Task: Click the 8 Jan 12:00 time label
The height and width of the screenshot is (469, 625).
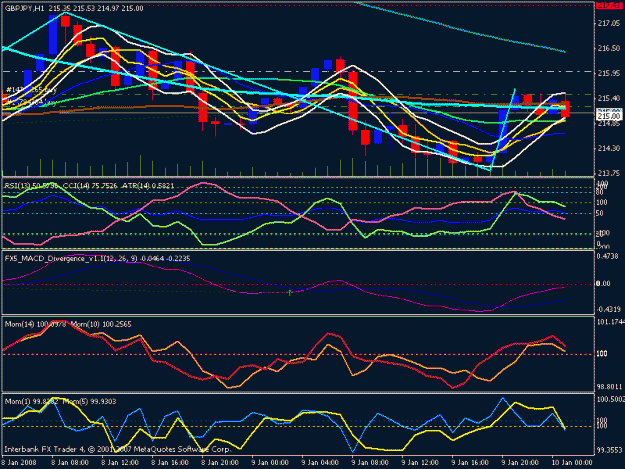Action: tap(120, 463)
